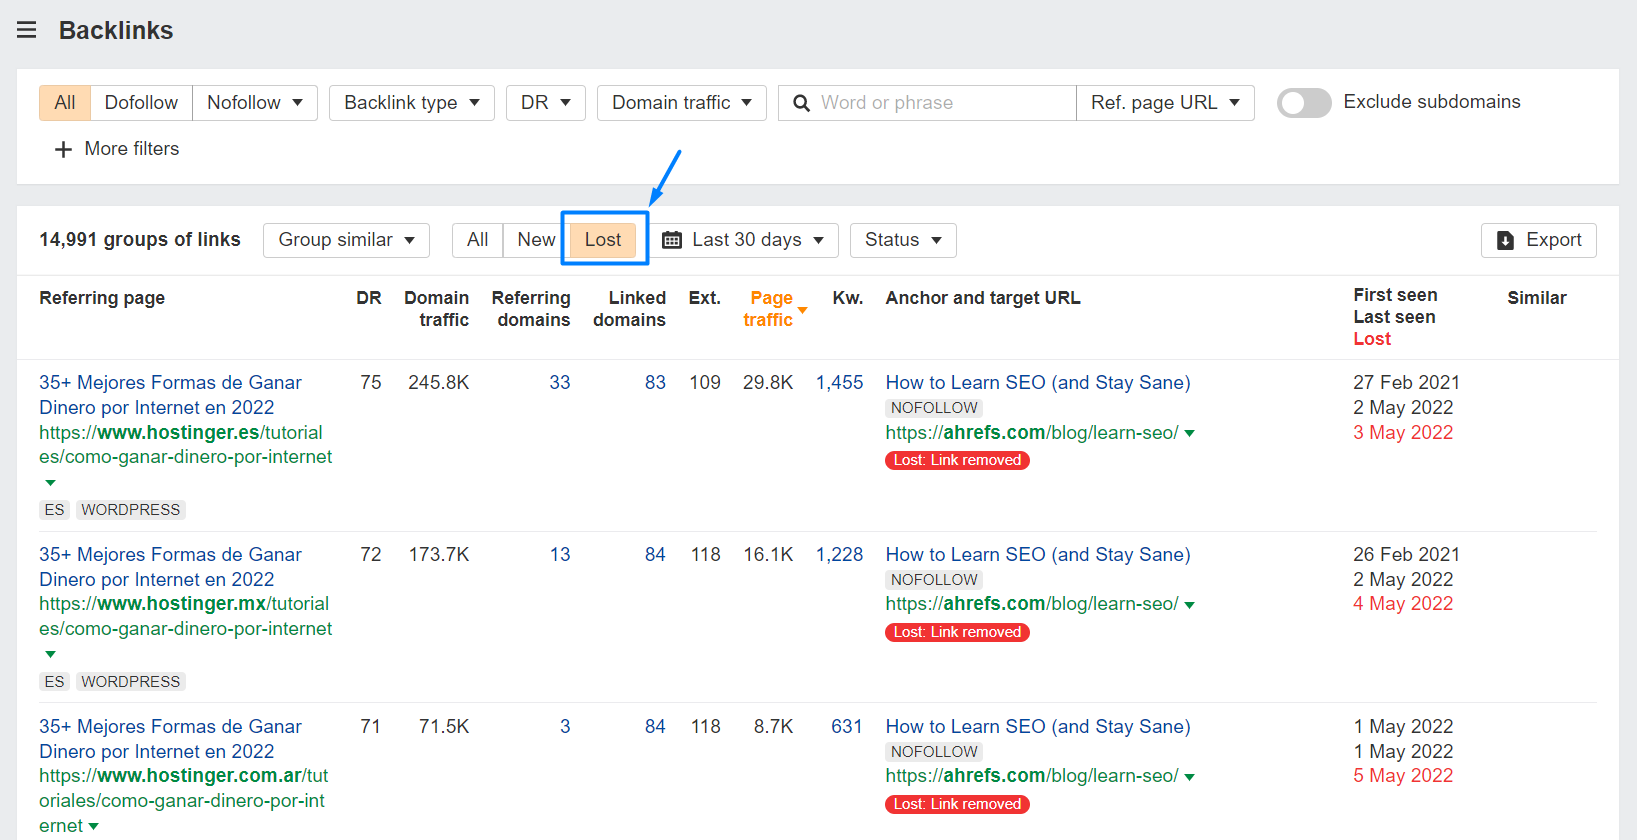1637x840 pixels.
Task: Click the Export download icon
Action: 1505,240
